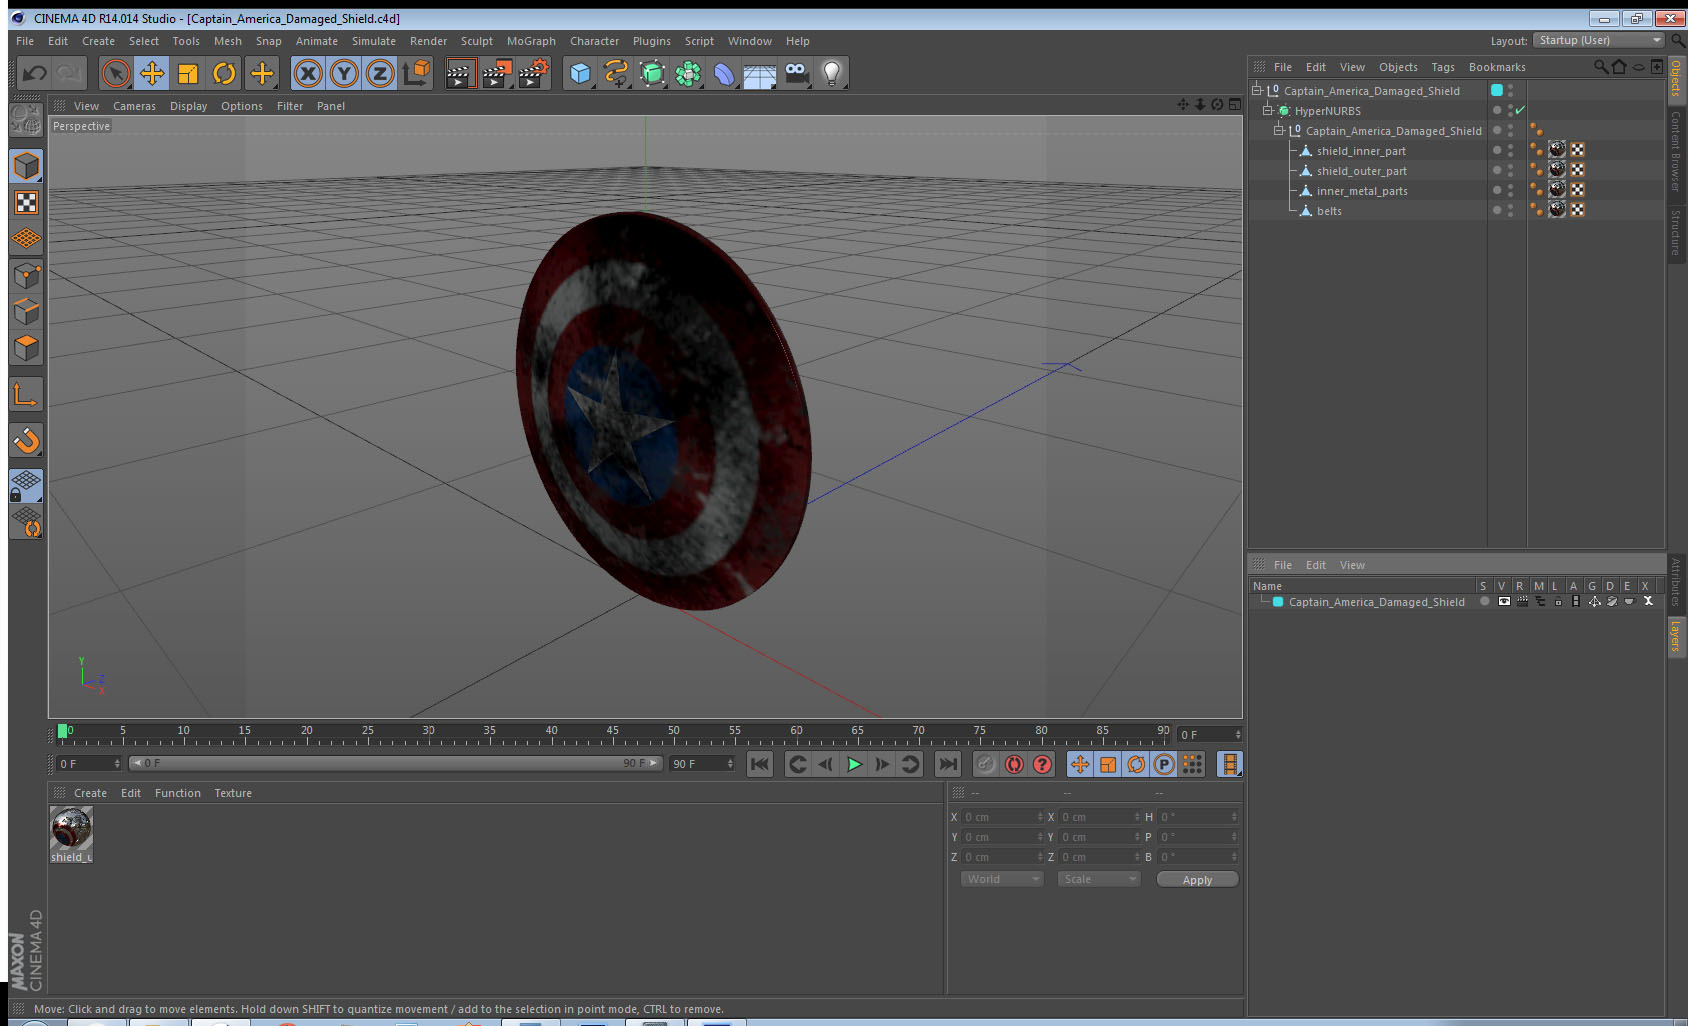Image resolution: width=1688 pixels, height=1026 pixels.
Task: Click Object Manager search icon
Action: [1600, 67]
